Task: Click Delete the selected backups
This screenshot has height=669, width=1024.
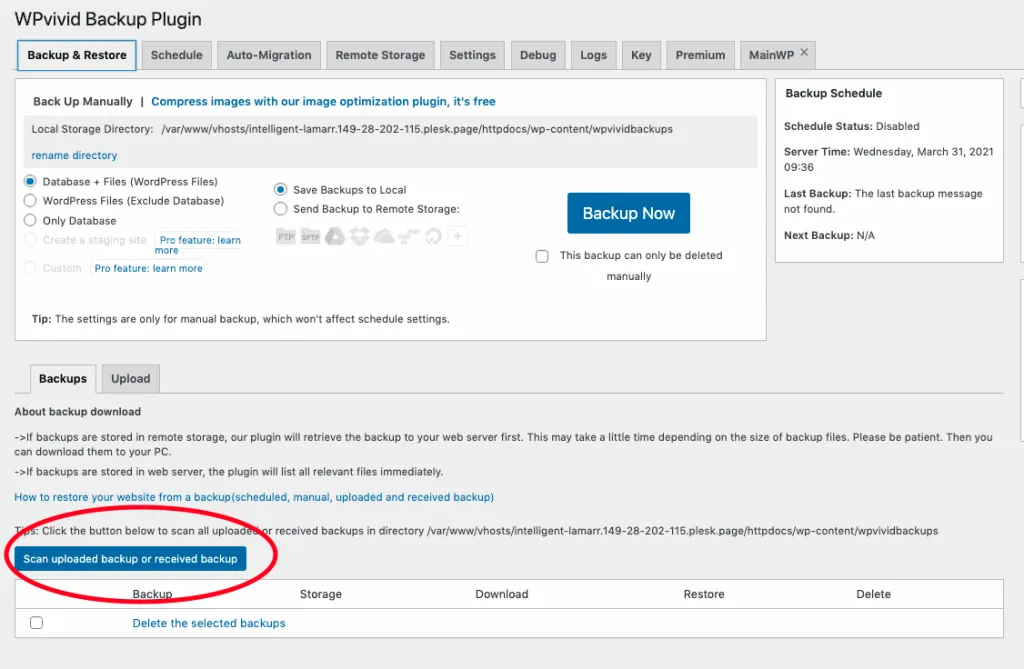Action: 208,622
